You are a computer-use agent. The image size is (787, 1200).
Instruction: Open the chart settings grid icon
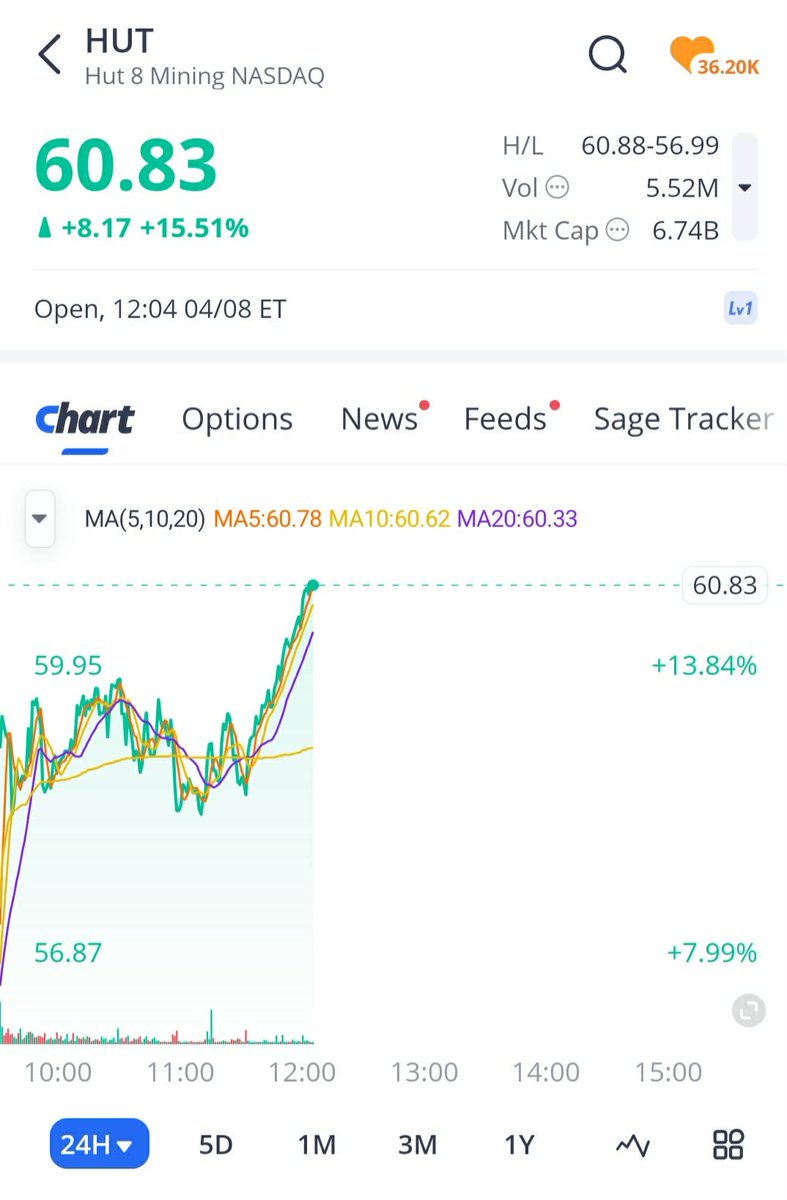tap(728, 1144)
